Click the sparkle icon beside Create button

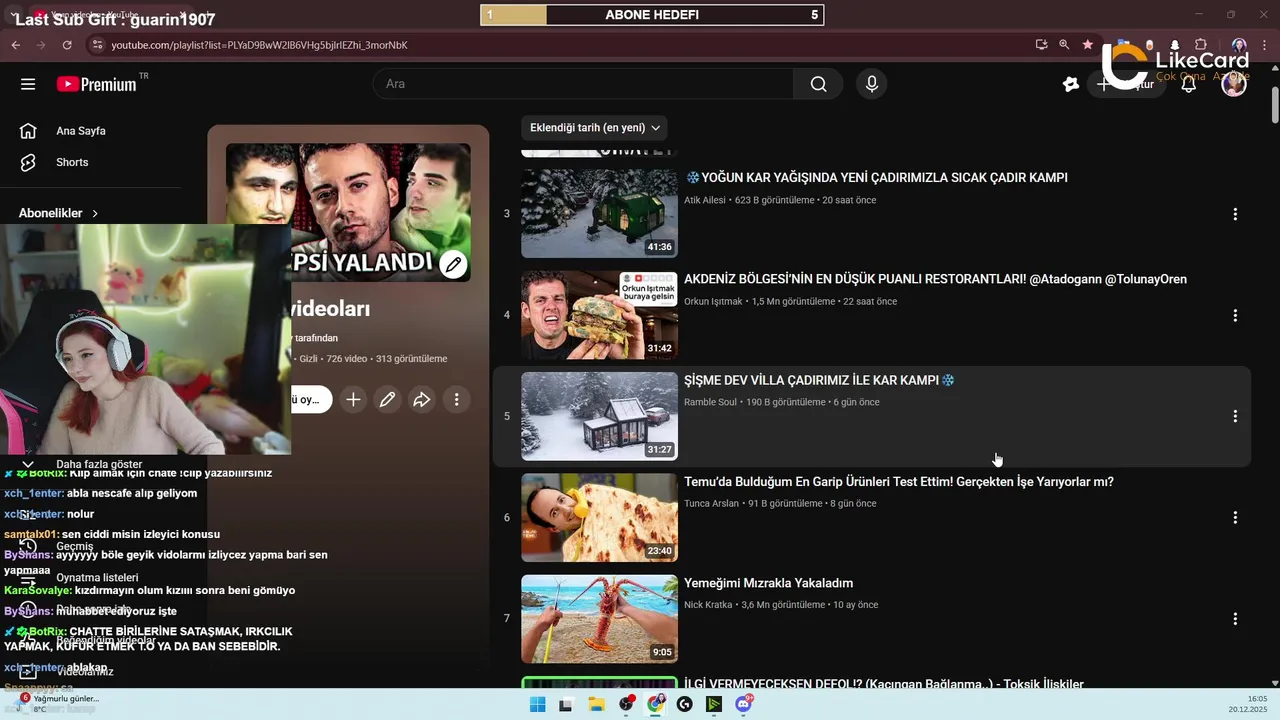coord(1071,84)
